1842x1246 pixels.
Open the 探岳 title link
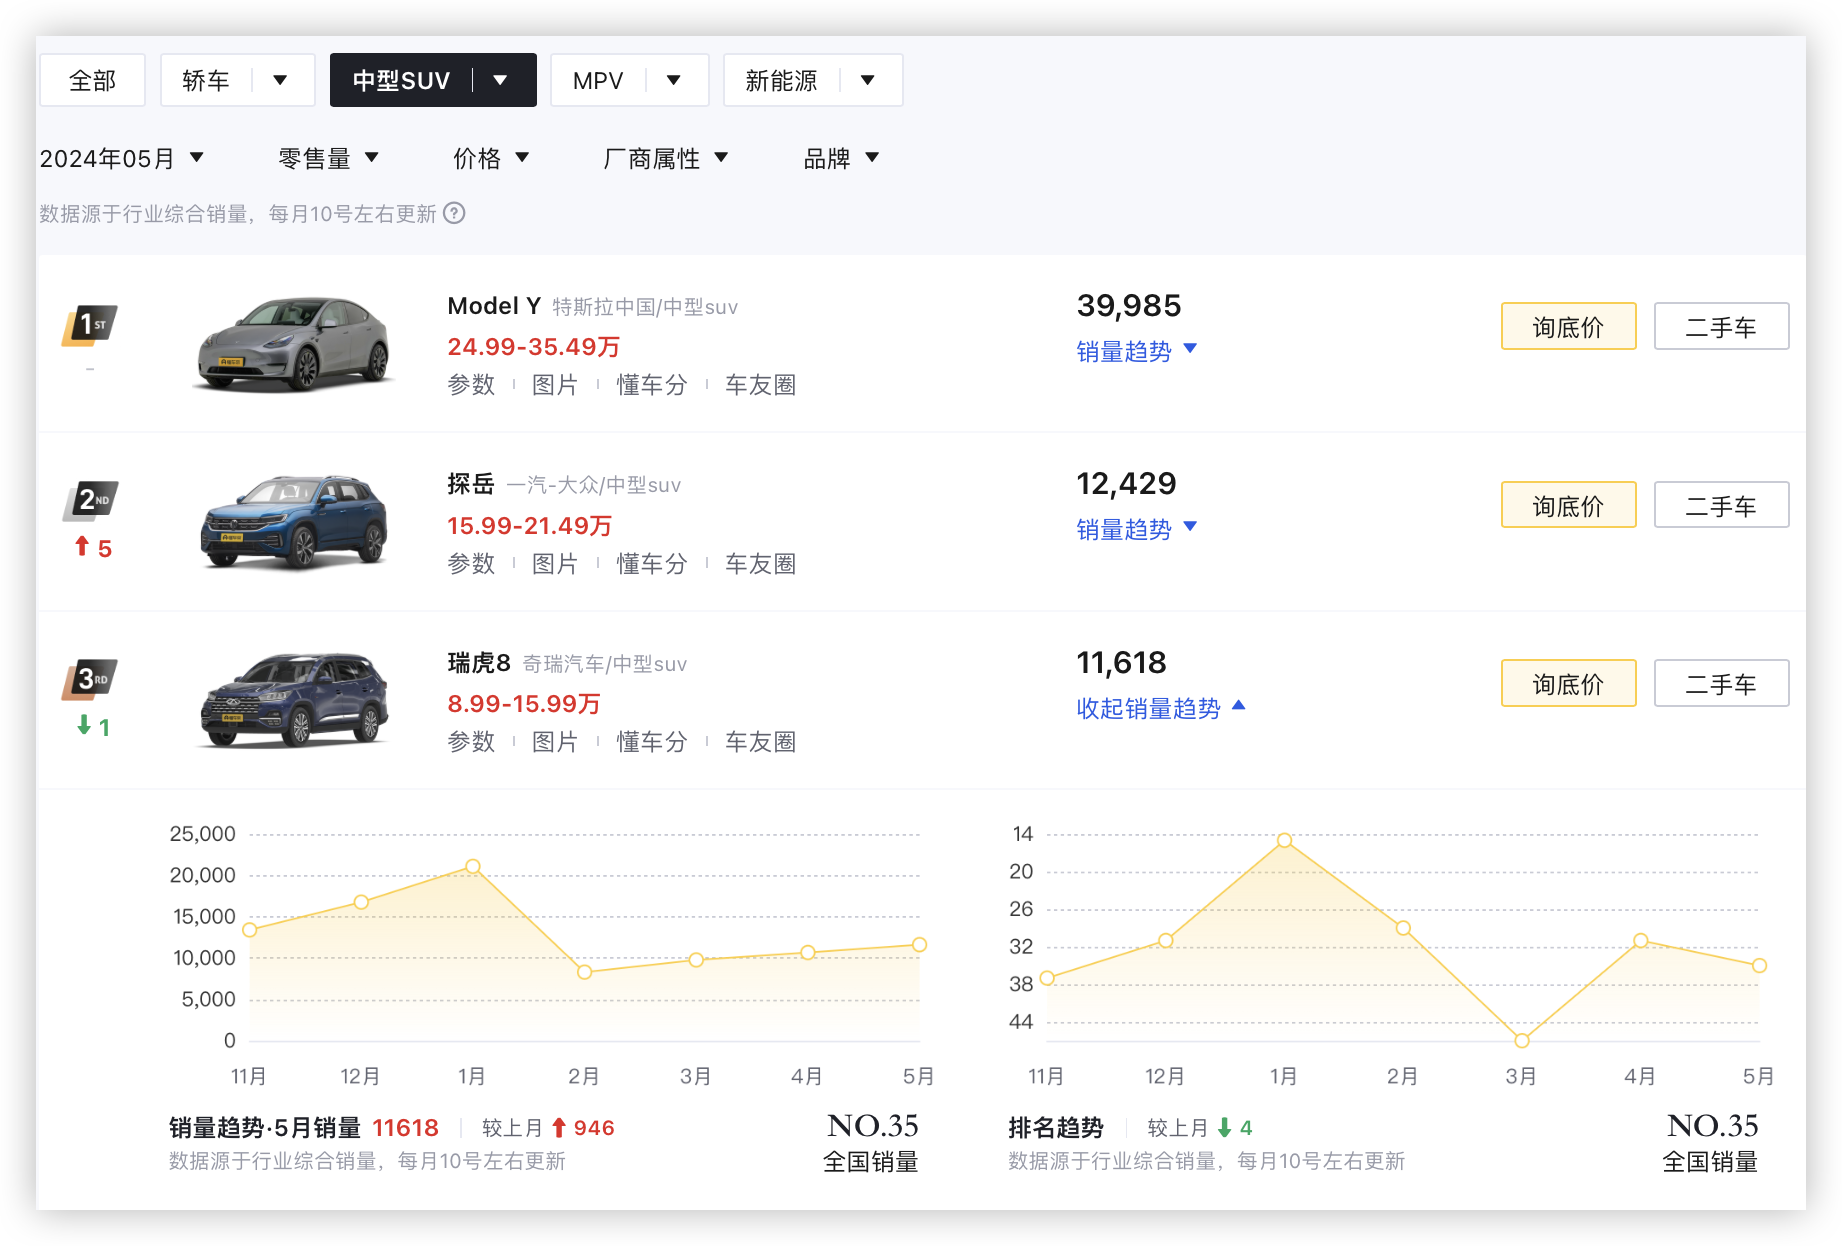[x=471, y=484]
